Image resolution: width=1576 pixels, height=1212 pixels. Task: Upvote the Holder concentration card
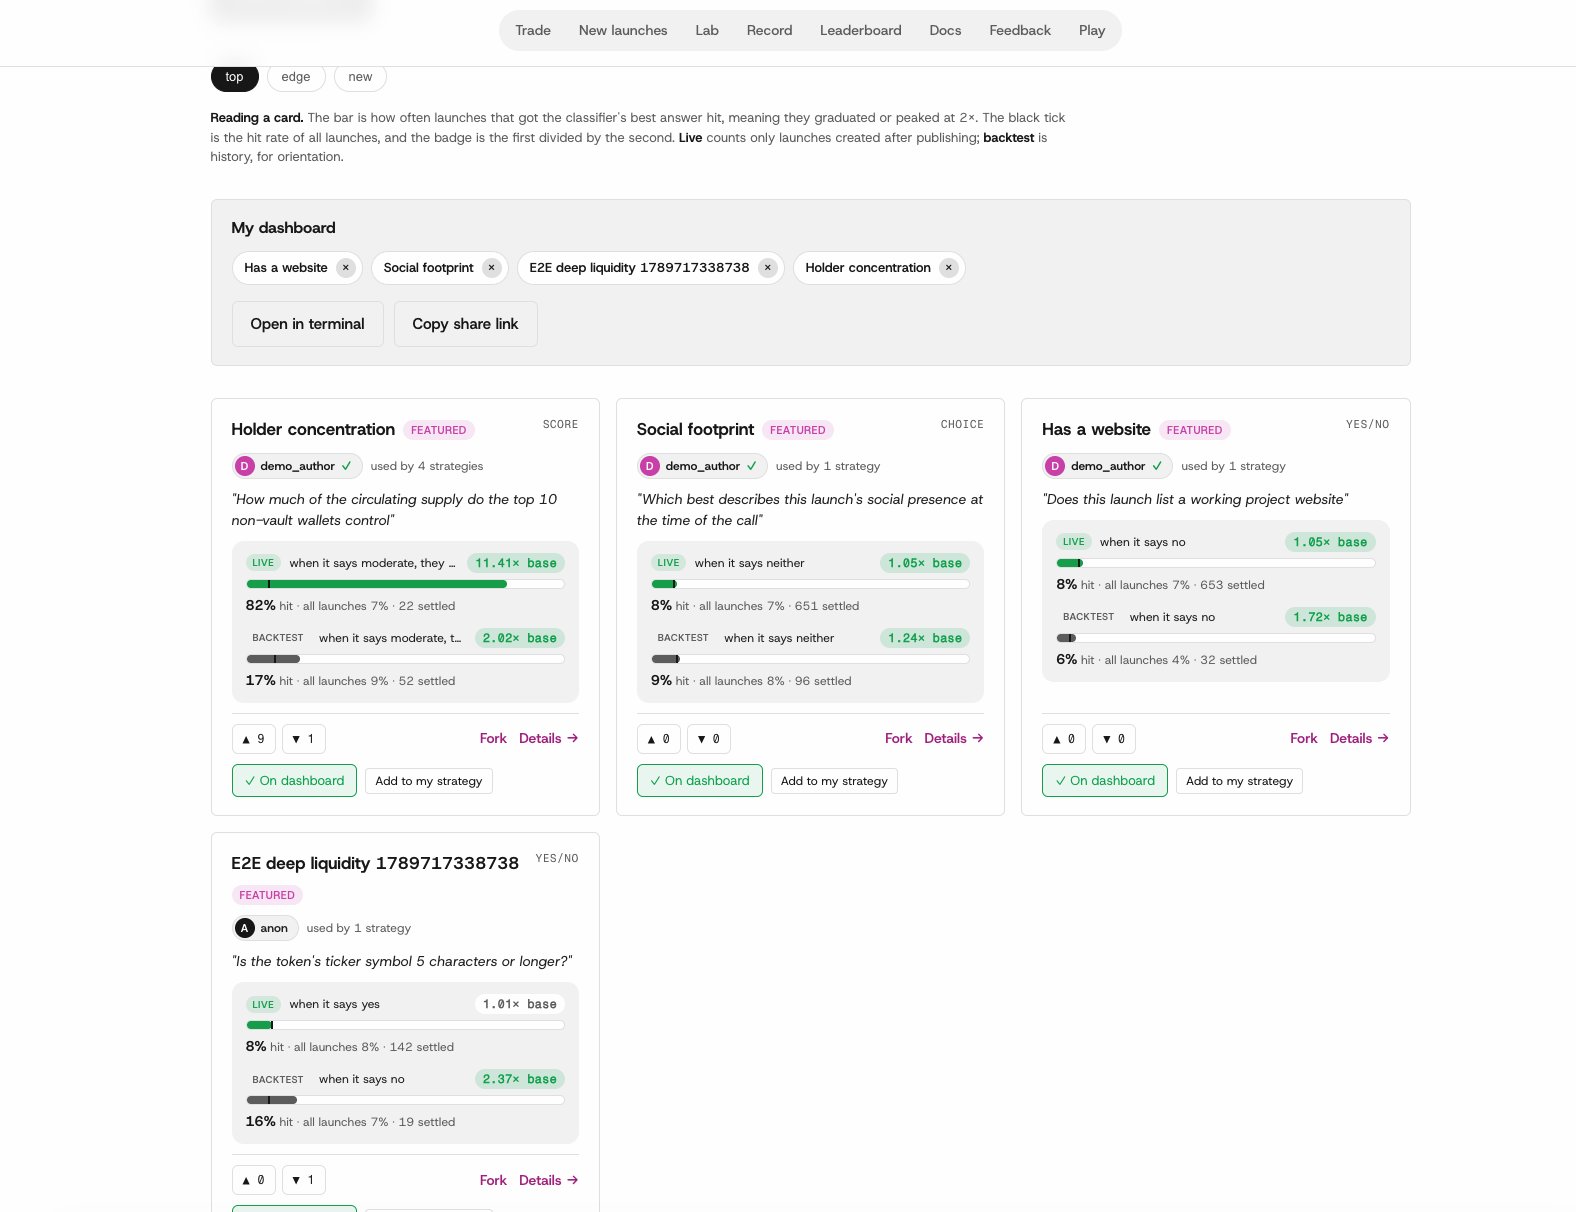(254, 739)
